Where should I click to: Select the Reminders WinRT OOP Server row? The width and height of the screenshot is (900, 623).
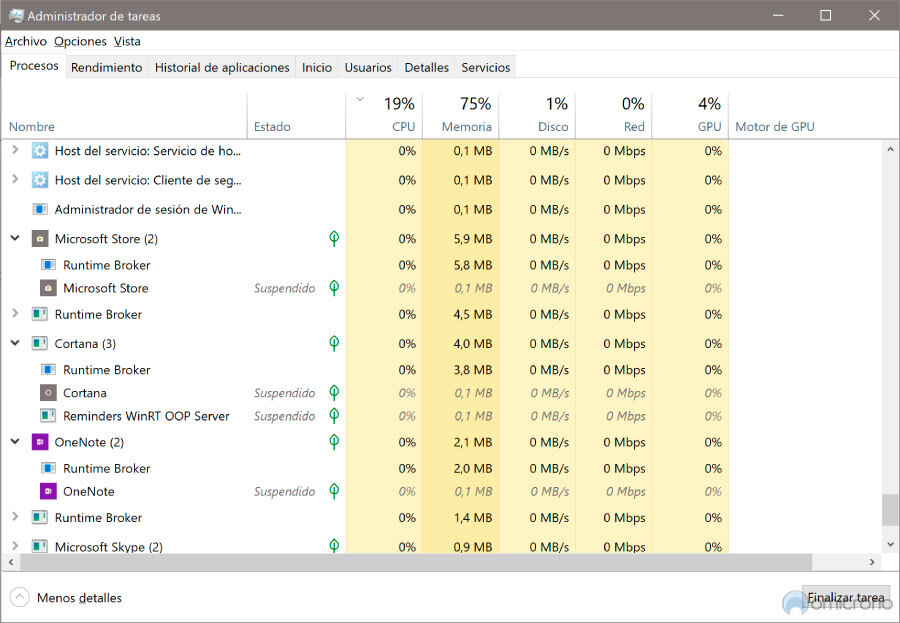442,416
